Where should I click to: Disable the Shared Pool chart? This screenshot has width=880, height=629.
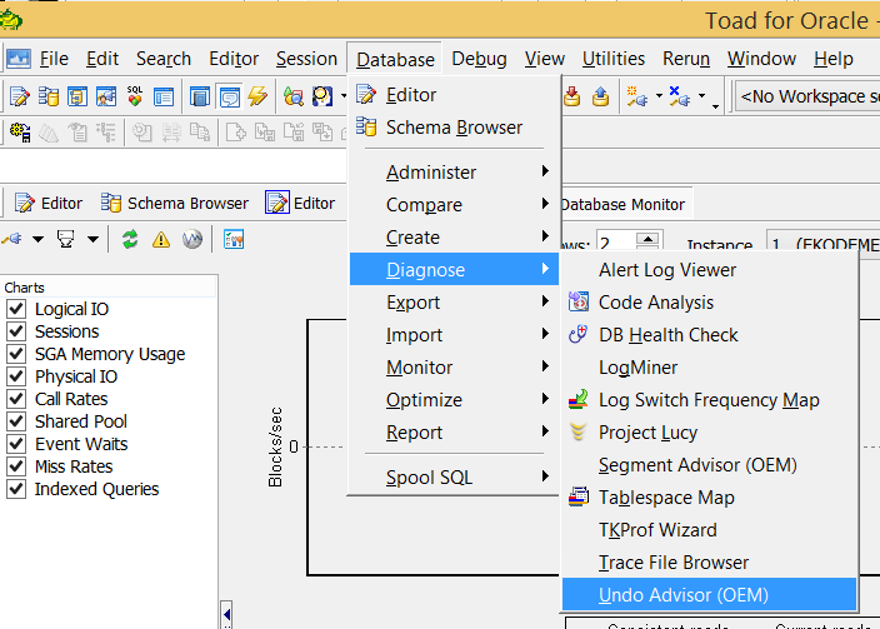point(16,421)
